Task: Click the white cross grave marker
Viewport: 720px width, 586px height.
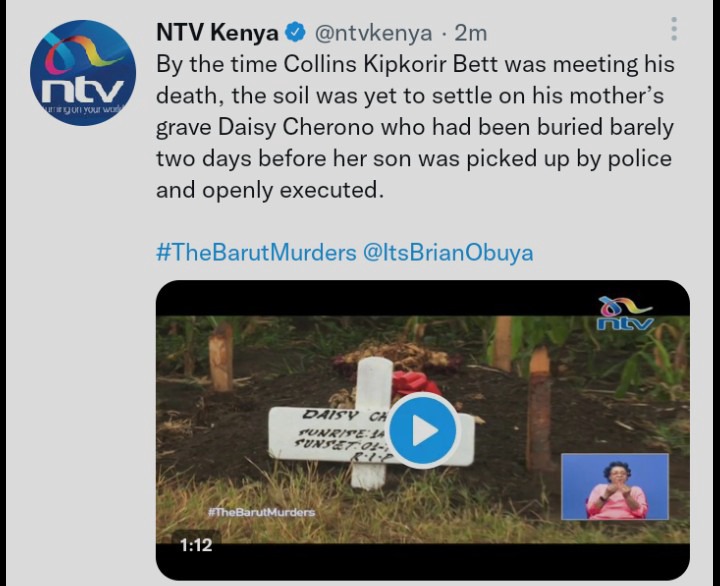Action: click(x=371, y=425)
